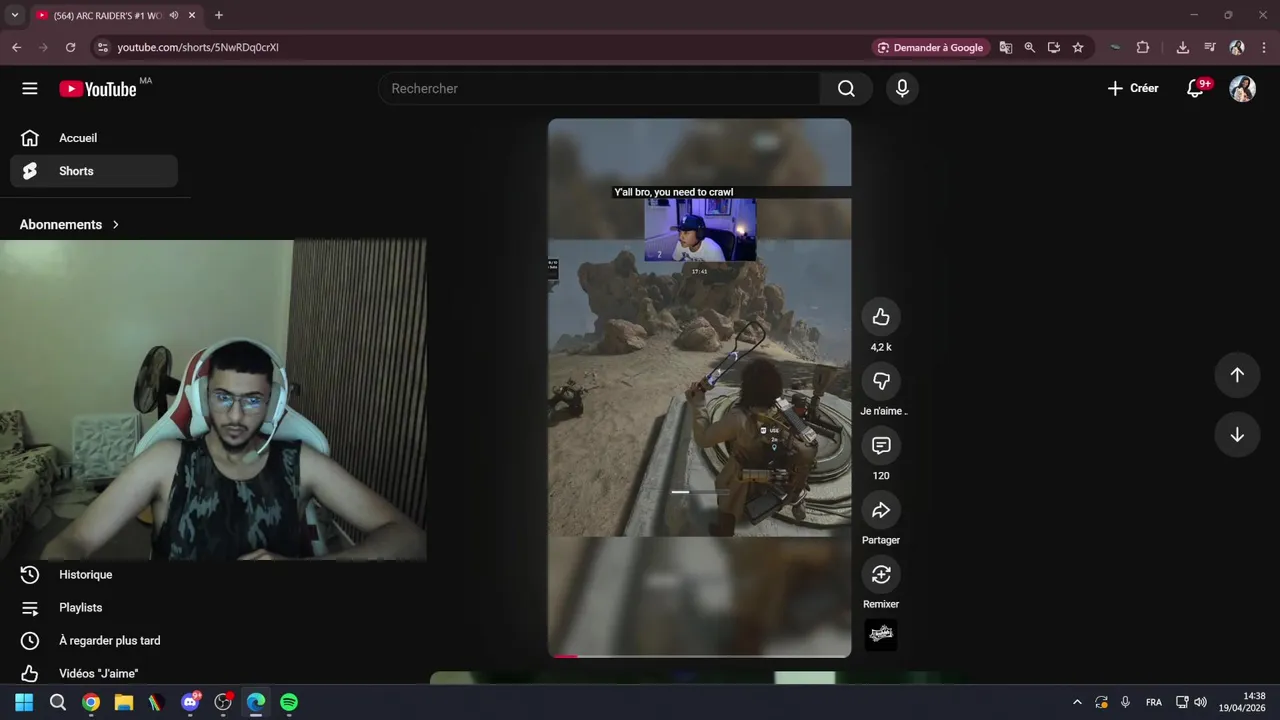Dislike the short with thumbs down
The width and height of the screenshot is (1280, 720).
click(x=881, y=381)
